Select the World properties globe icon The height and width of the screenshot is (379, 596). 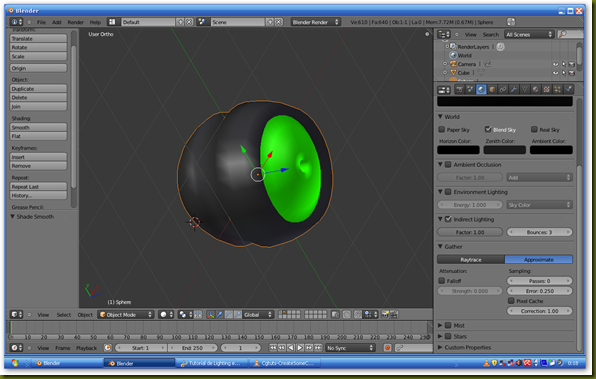(x=481, y=90)
